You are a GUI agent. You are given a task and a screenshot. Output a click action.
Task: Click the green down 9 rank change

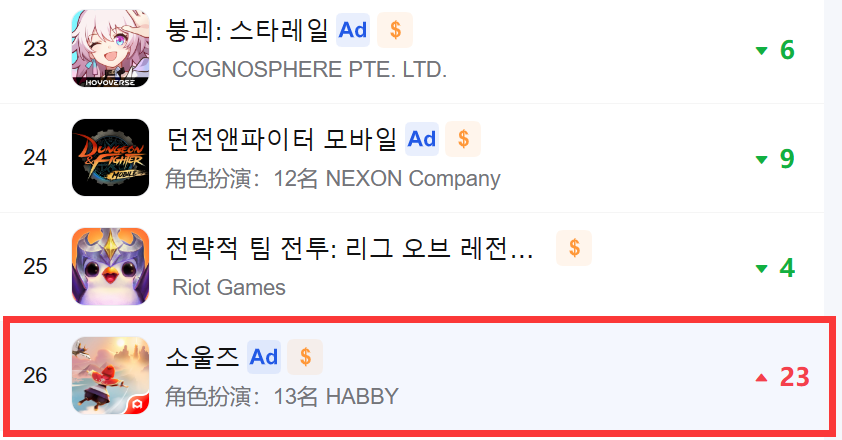pos(775,159)
